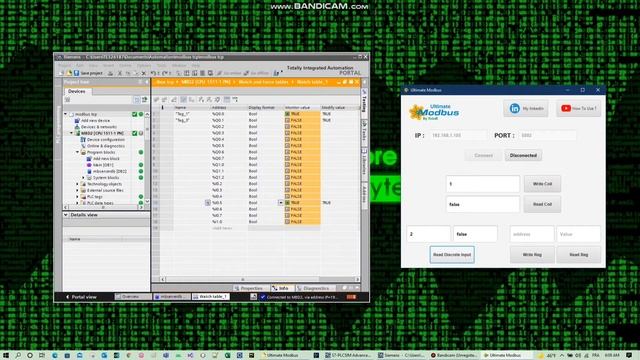Click the Go offline toolbar icon

246,73
